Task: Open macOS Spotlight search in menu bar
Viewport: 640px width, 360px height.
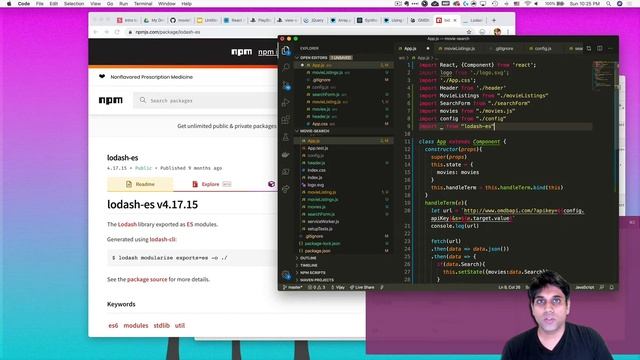Action: [x=609, y=4]
